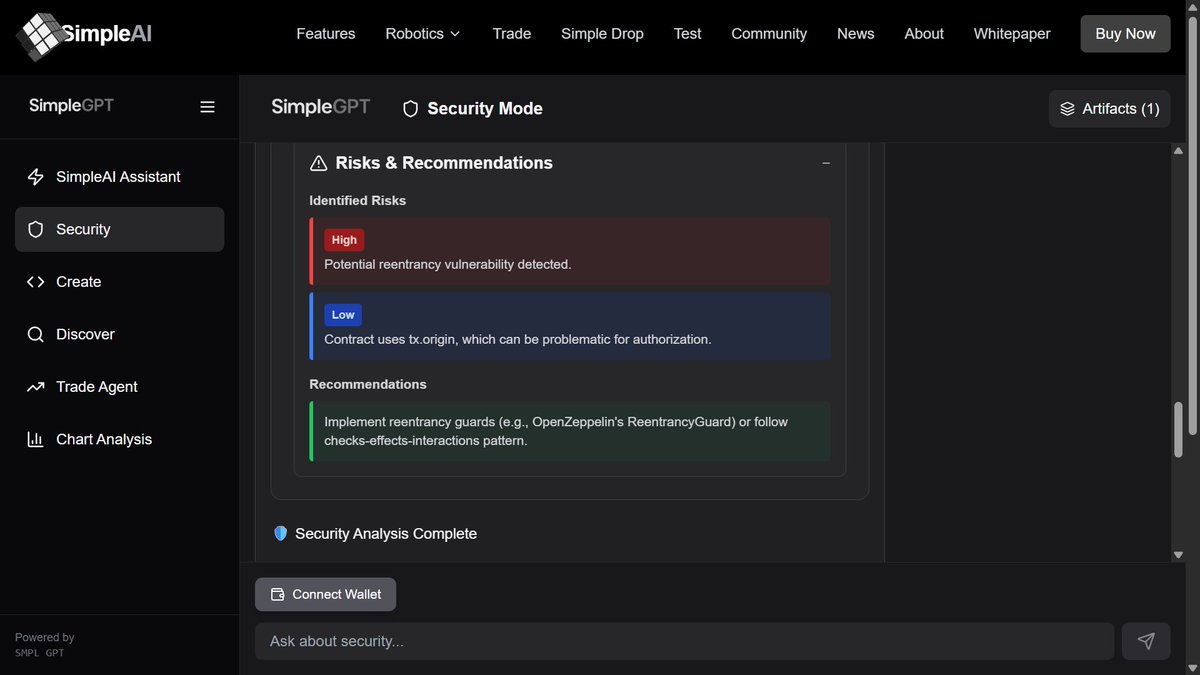The image size is (1200, 675).
Task: Click the lightning bolt icon beside SimpleAI Assistant
Action: [x=36, y=177]
